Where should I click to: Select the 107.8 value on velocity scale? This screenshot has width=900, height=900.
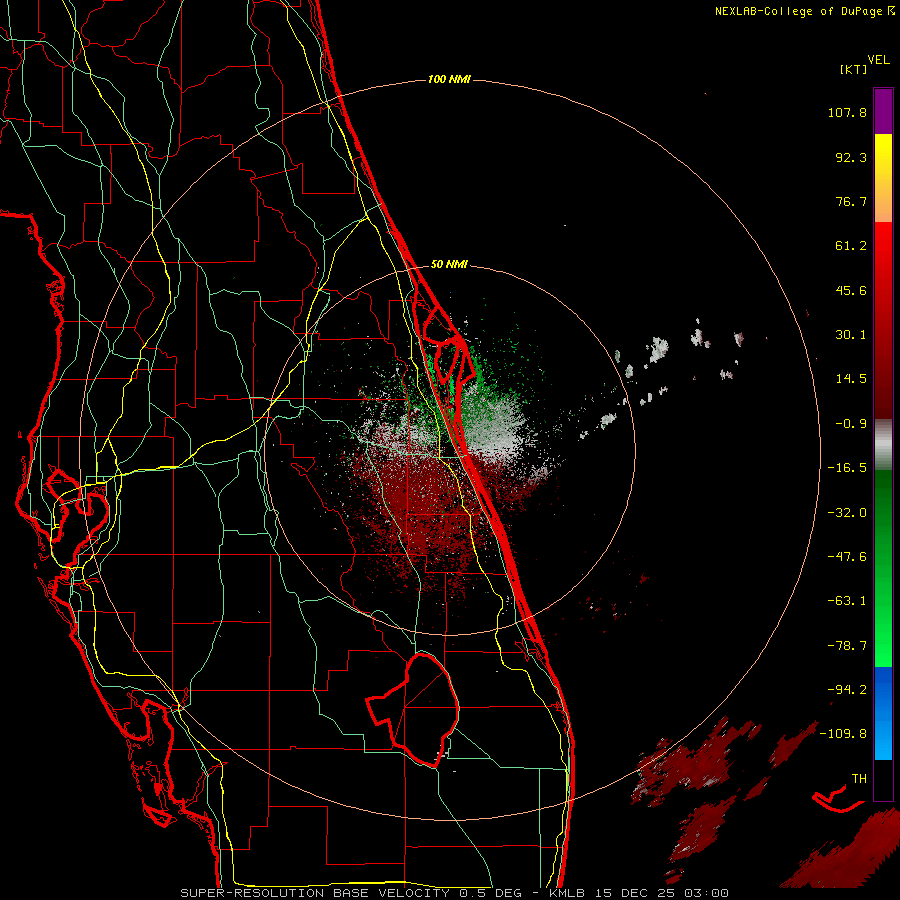(x=847, y=112)
